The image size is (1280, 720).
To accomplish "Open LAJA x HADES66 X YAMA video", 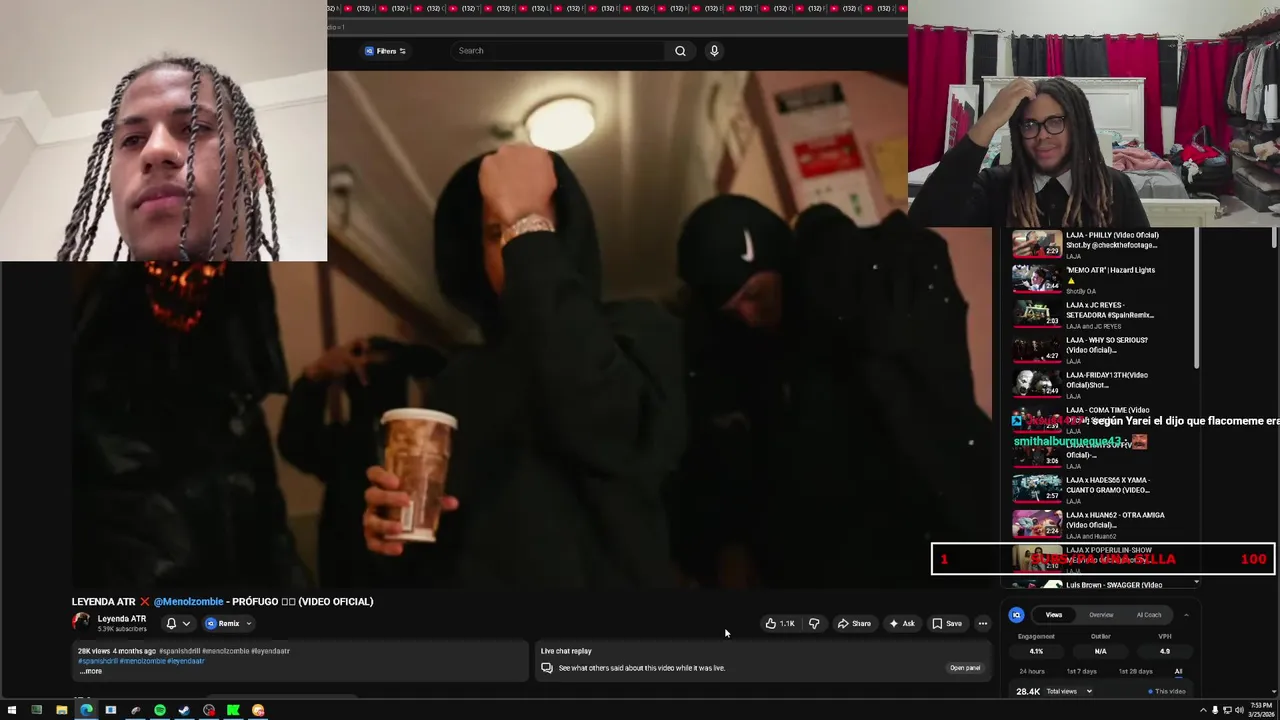I will pyautogui.click(x=1108, y=485).
